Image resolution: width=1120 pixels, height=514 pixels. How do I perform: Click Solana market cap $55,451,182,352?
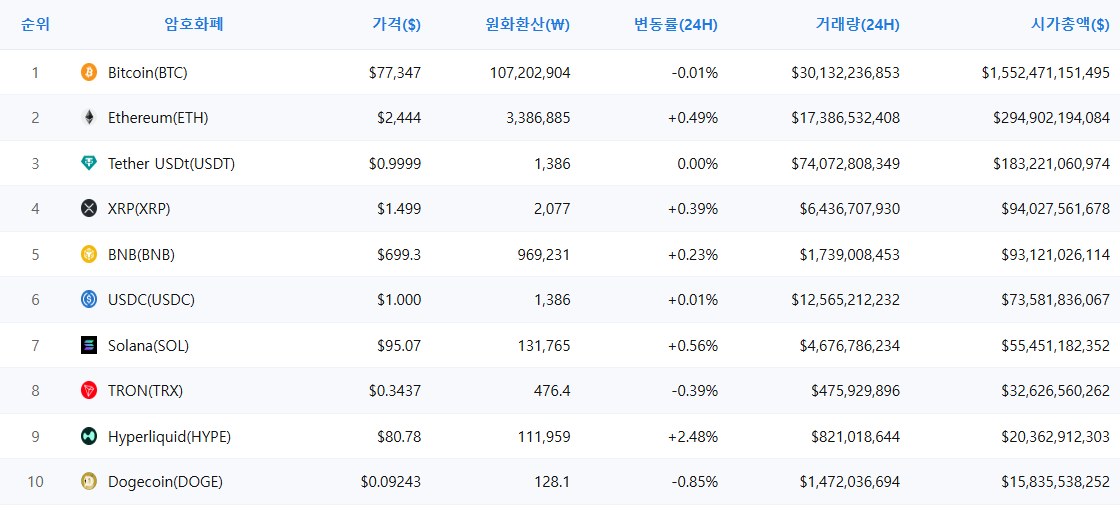(1056, 346)
